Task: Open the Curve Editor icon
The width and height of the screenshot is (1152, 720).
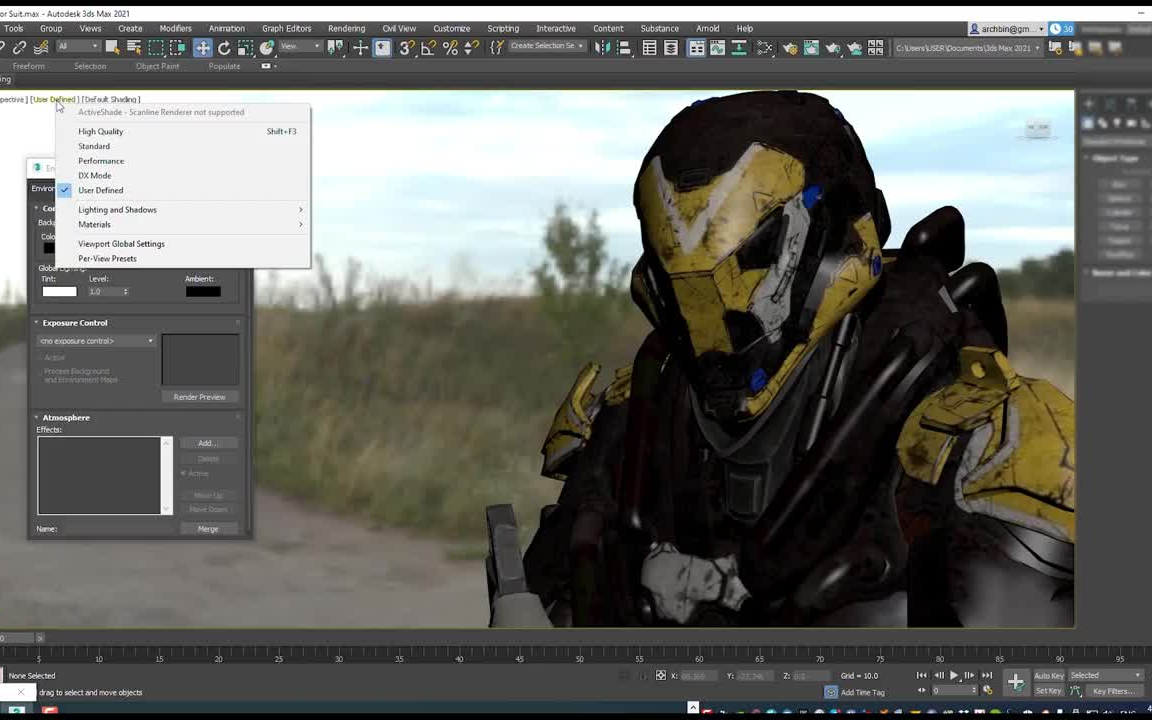Action: [716, 47]
